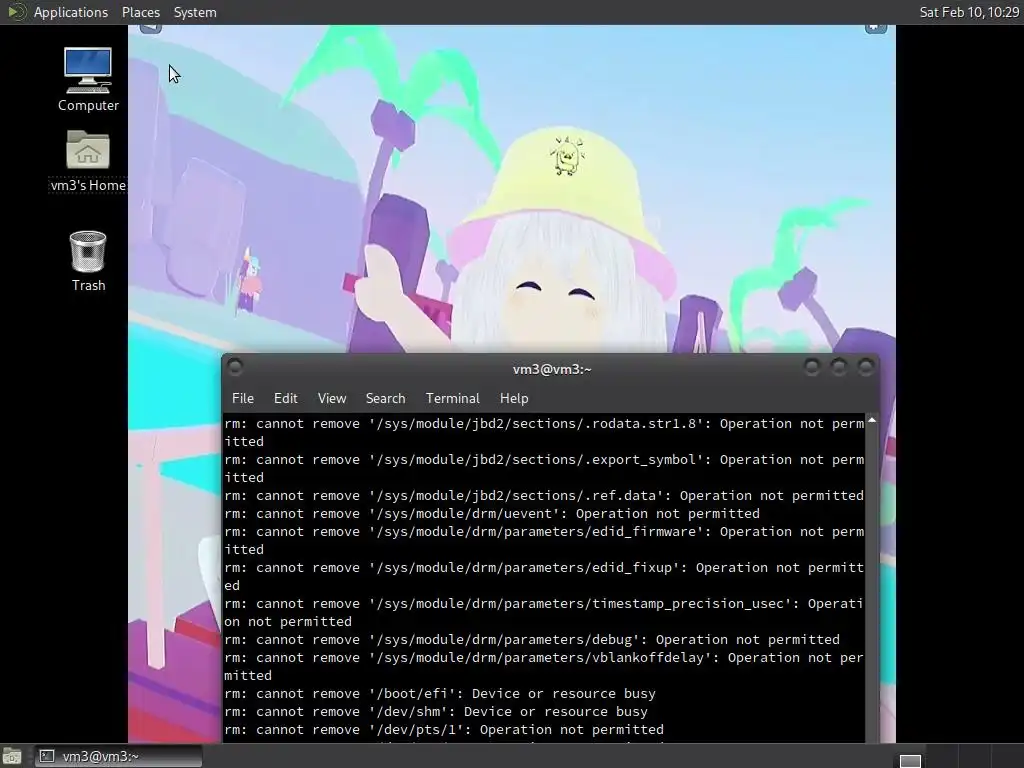Minimize the vm3@vm3:~ terminal window
The width and height of the screenshot is (1024, 768).
tap(812, 367)
